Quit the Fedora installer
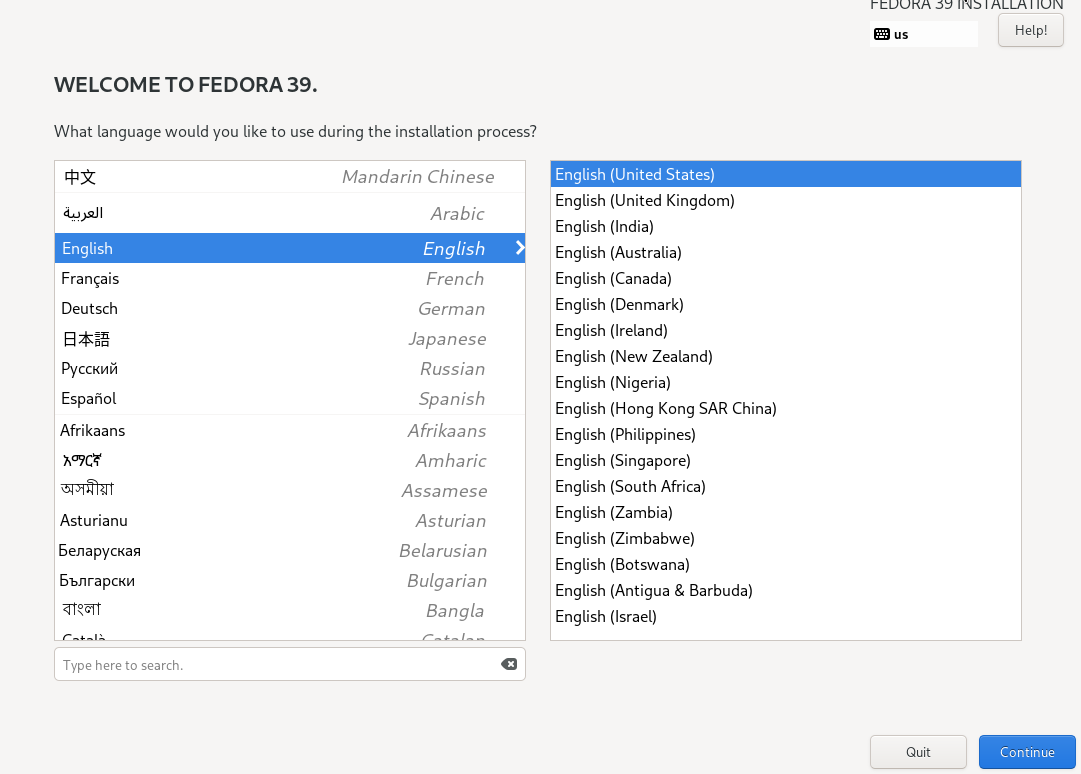The width and height of the screenshot is (1081, 774). click(918, 752)
